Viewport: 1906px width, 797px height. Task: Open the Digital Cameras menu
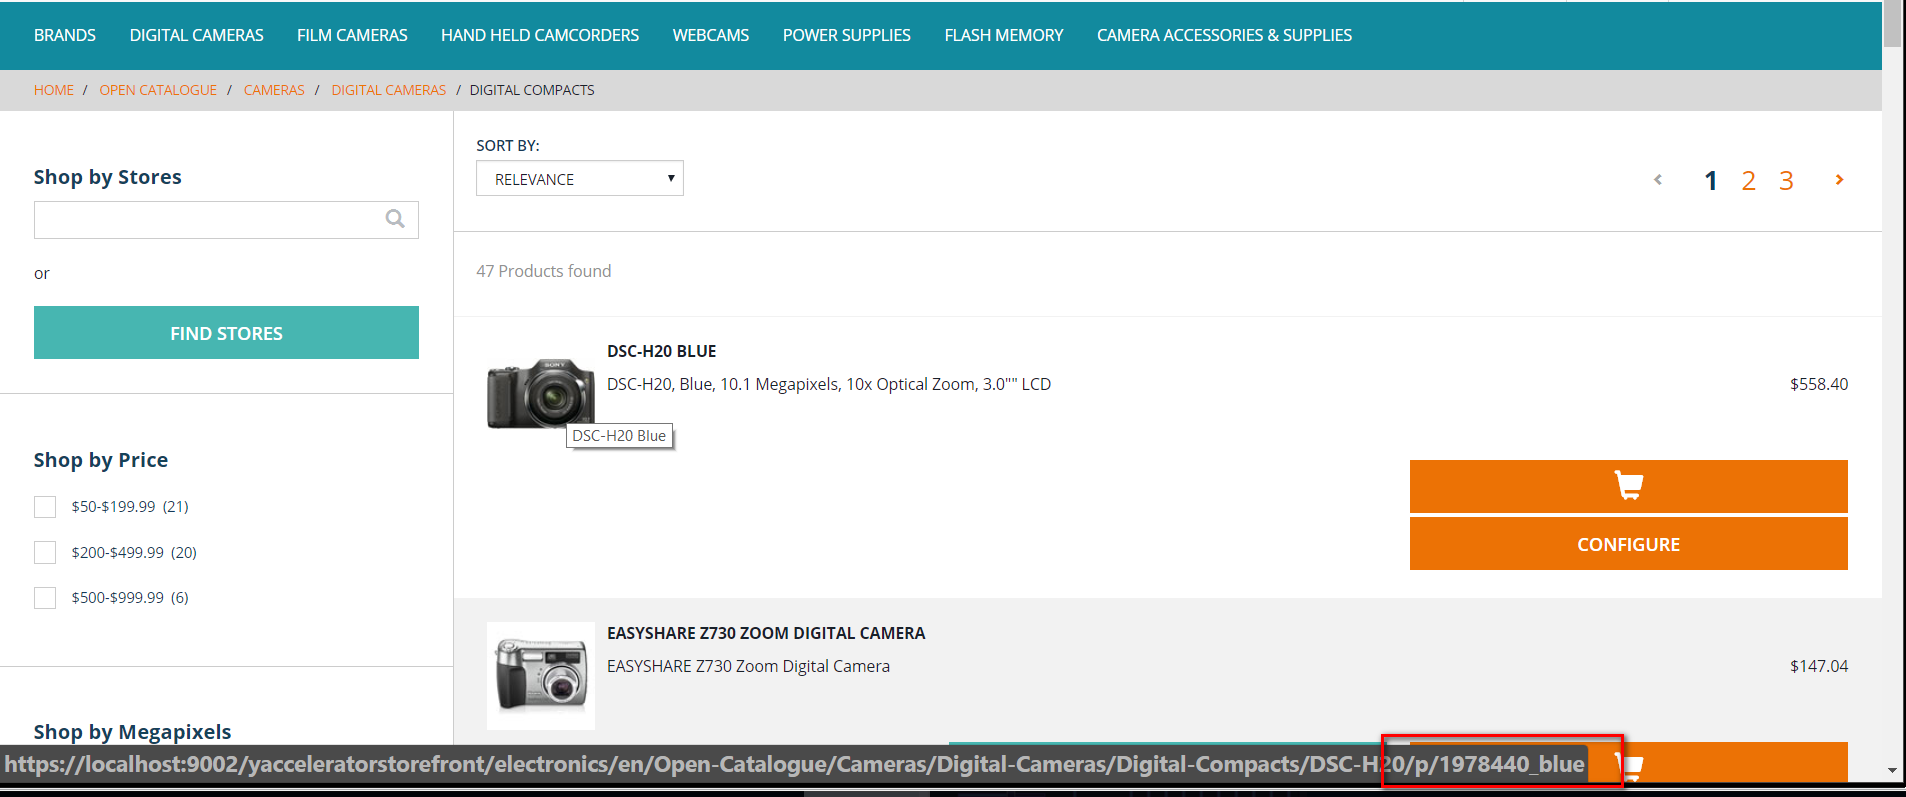[x=197, y=35]
